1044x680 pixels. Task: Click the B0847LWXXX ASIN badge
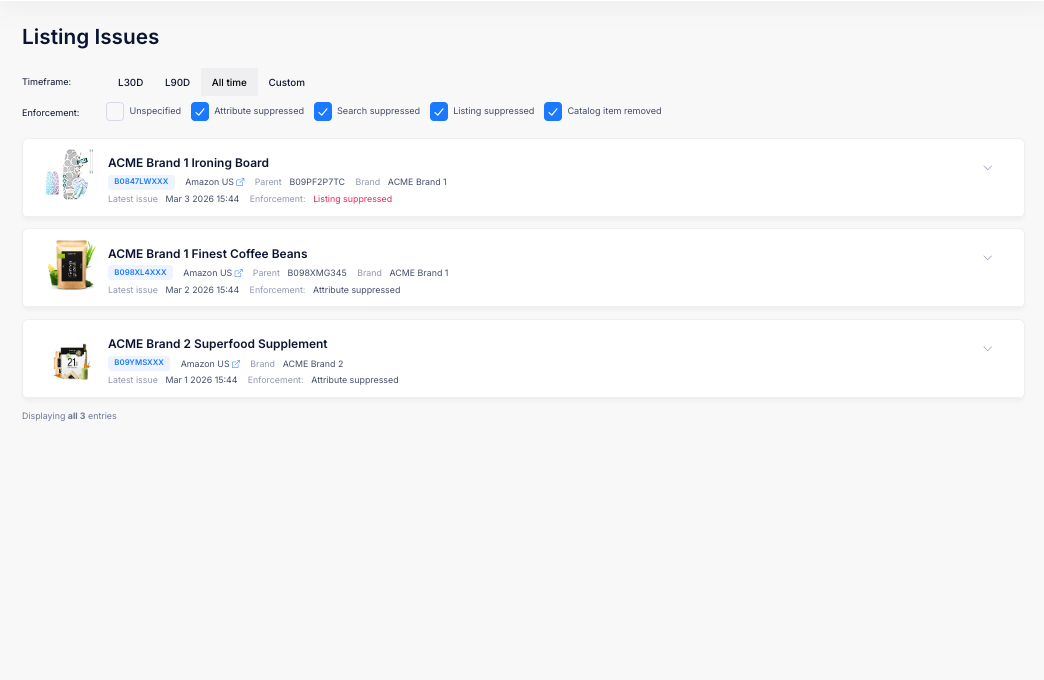140,181
